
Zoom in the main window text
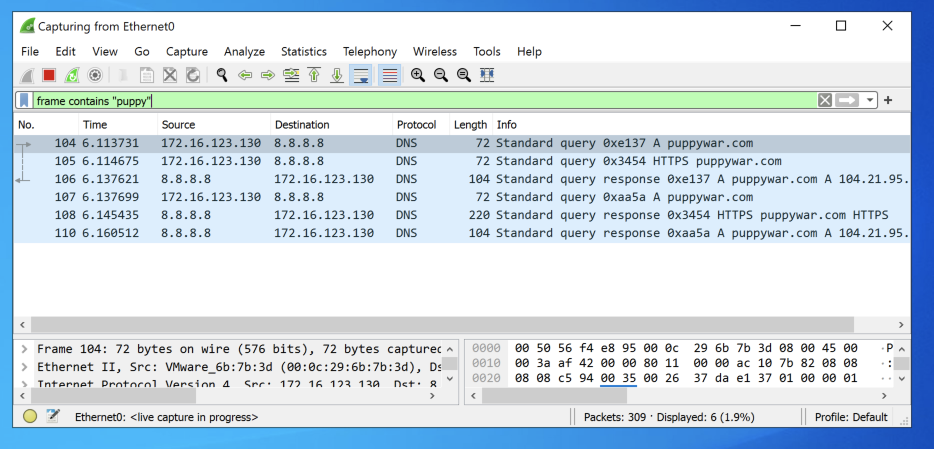pyautogui.click(x=418, y=76)
